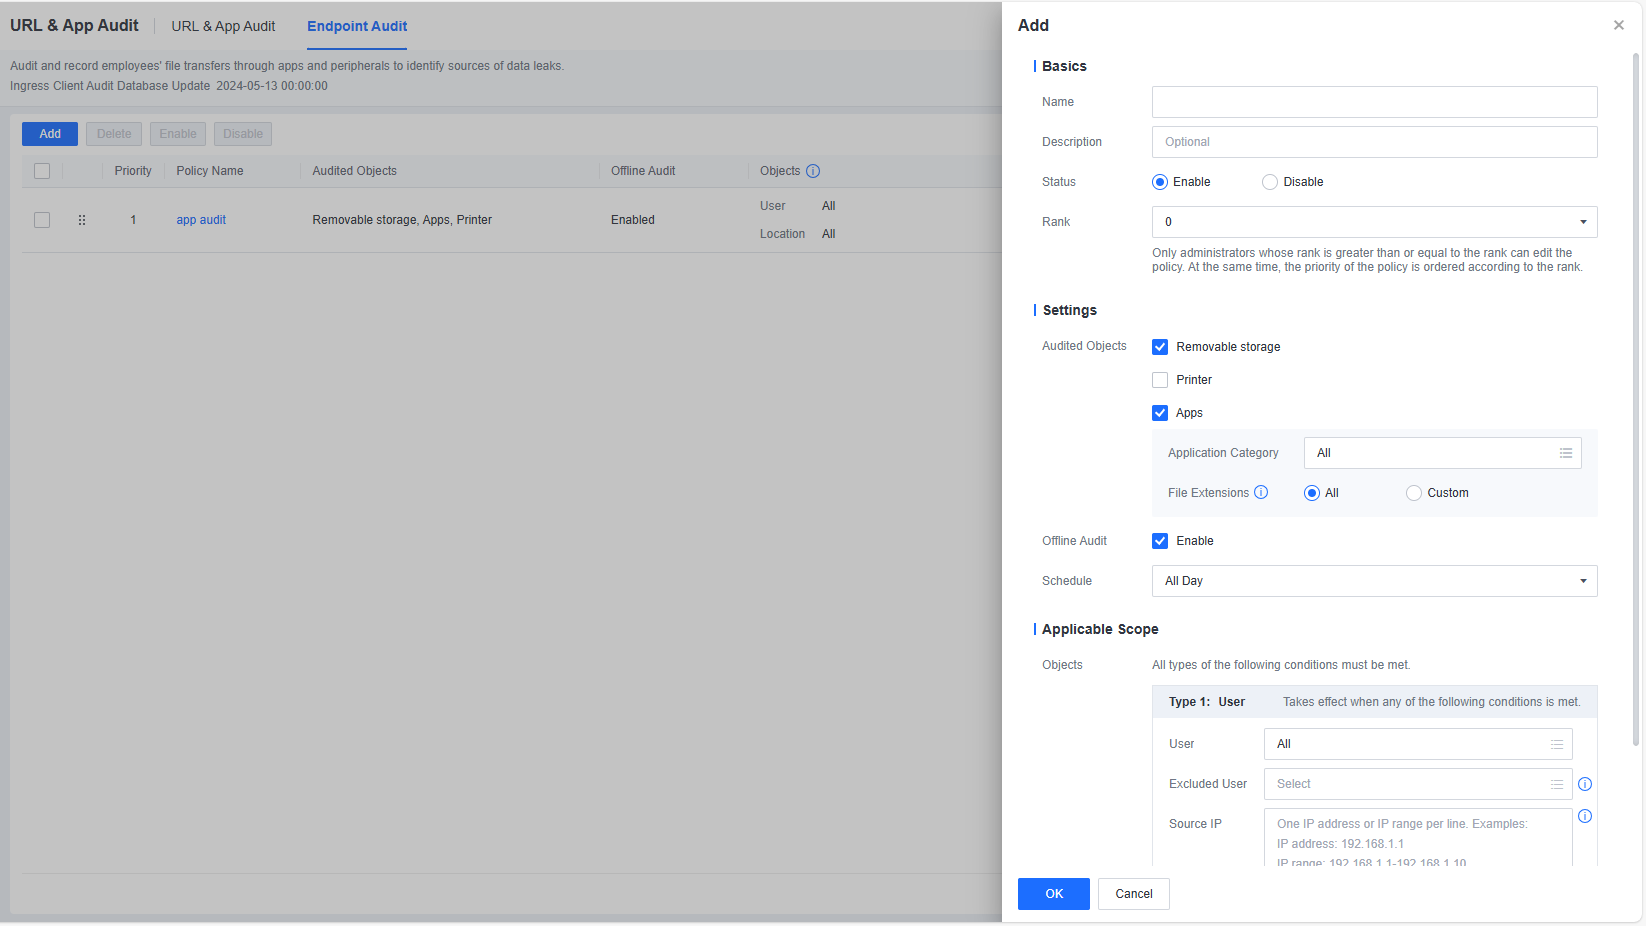The height and width of the screenshot is (926, 1646).
Task: Uncheck the Apps checkbox
Action: (x=1160, y=413)
